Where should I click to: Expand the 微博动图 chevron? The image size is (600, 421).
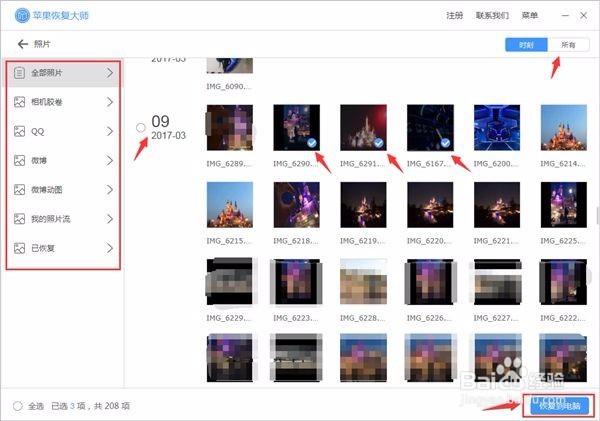pyautogui.click(x=110, y=189)
